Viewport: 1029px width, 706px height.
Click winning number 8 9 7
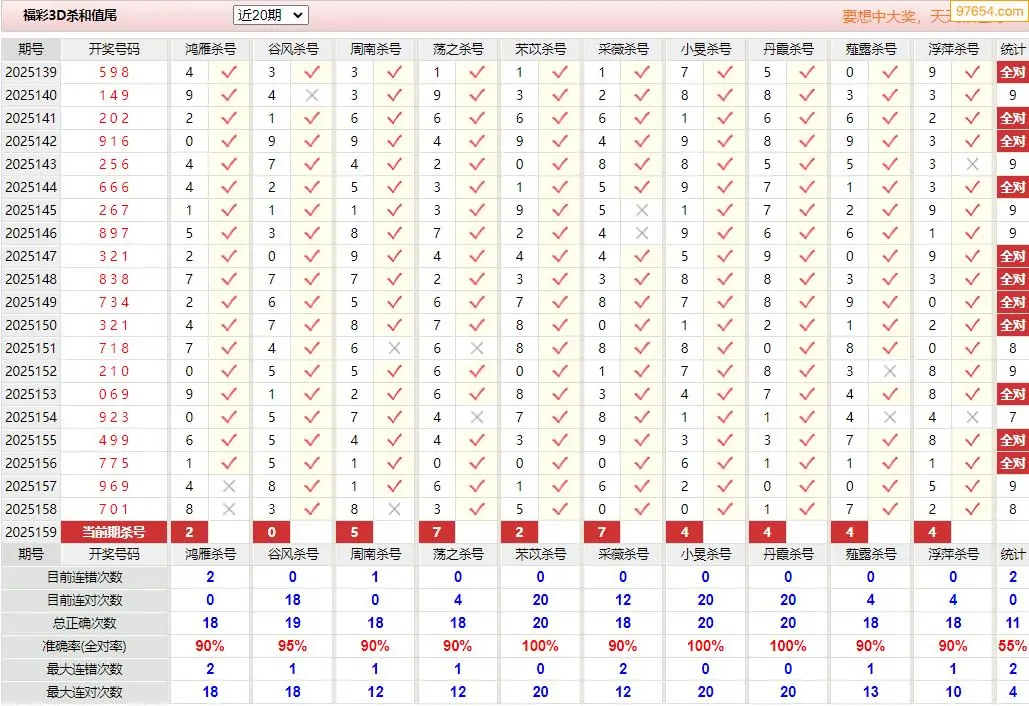click(x=114, y=233)
